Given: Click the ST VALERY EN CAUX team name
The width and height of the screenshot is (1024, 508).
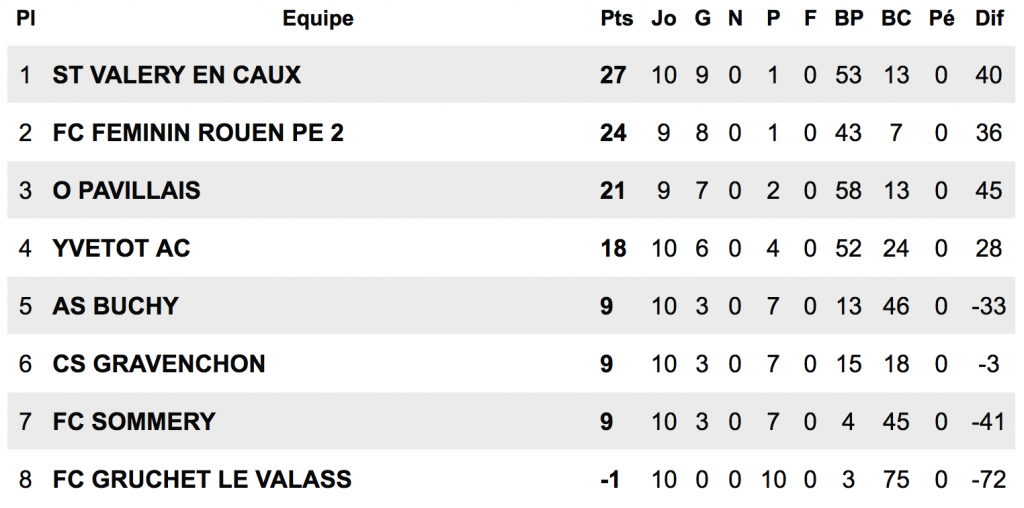Looking at the screenshot, I should coord(176,75).
